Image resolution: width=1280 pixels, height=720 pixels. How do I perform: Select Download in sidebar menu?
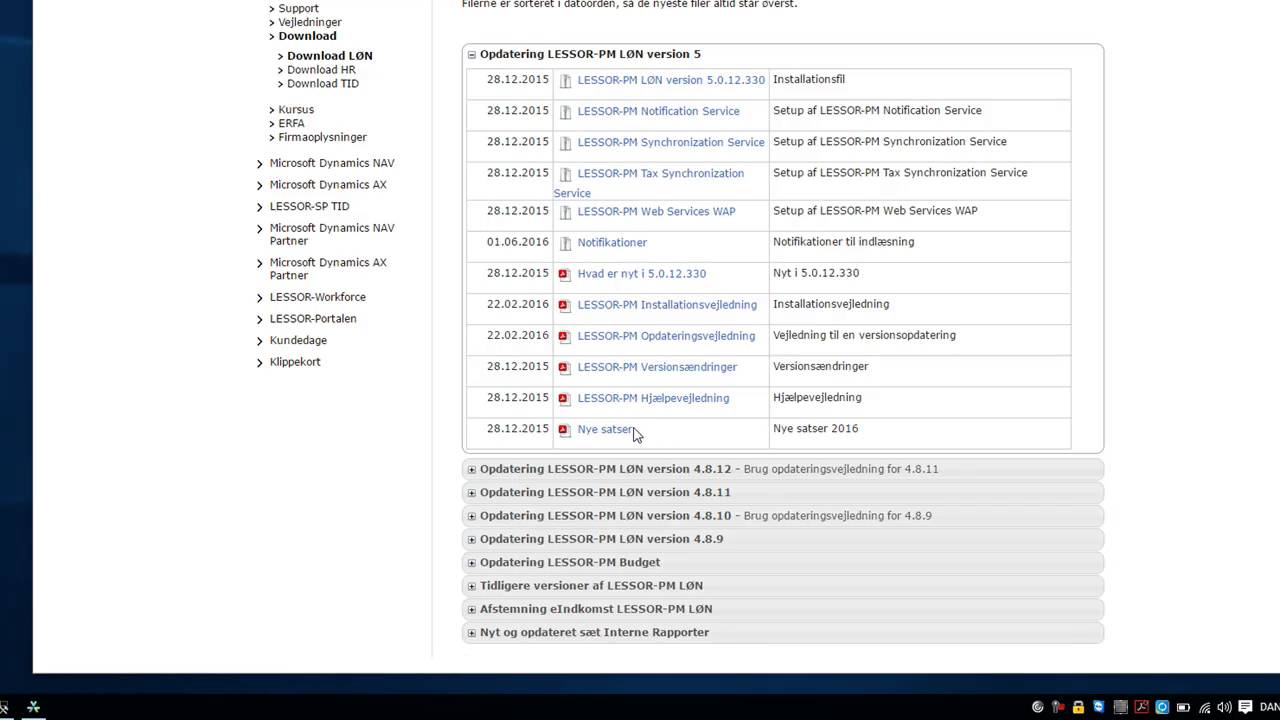(x=307, y=36)
